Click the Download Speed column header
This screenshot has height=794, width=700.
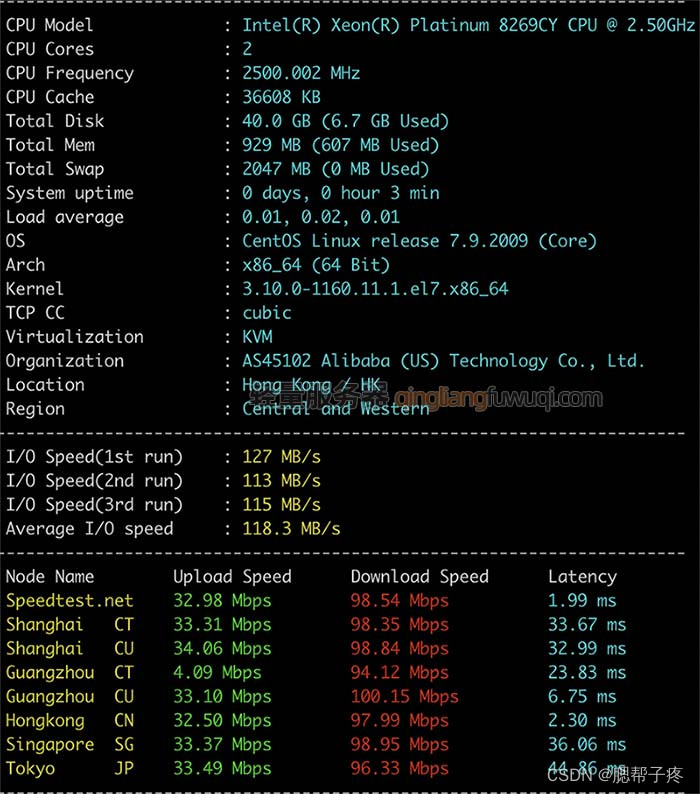[419, 577]
